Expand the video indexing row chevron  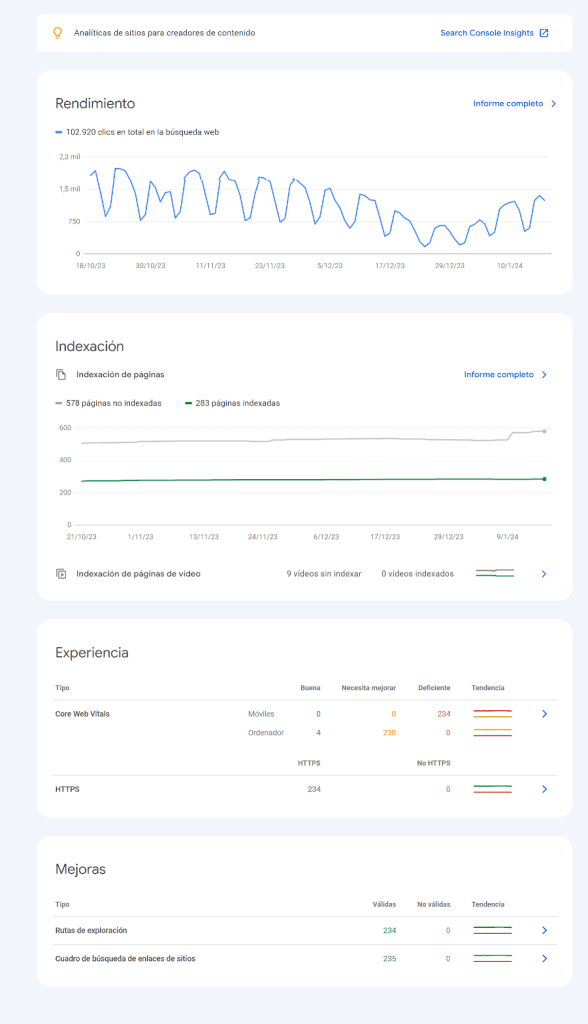point(544,573)
